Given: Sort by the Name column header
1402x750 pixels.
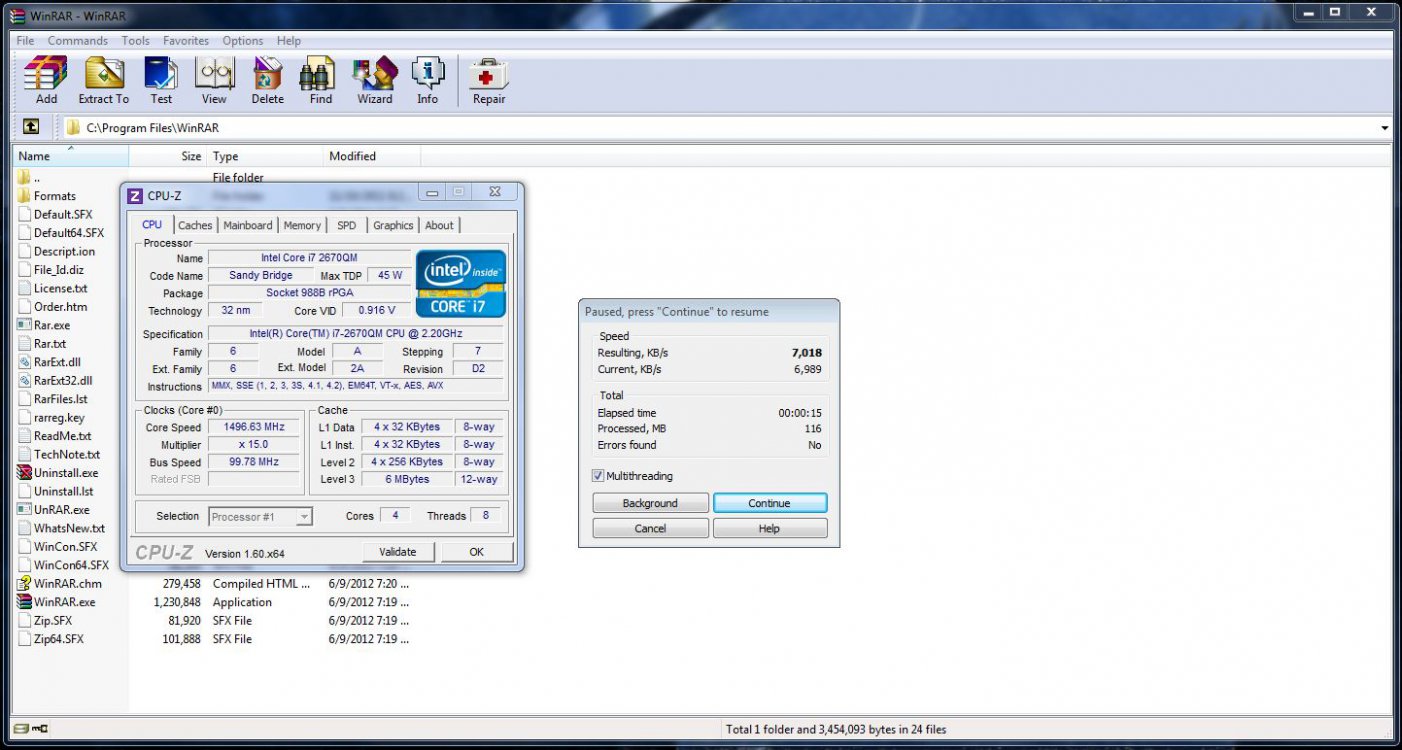Looking at the screenshot, I should [70, 156].
